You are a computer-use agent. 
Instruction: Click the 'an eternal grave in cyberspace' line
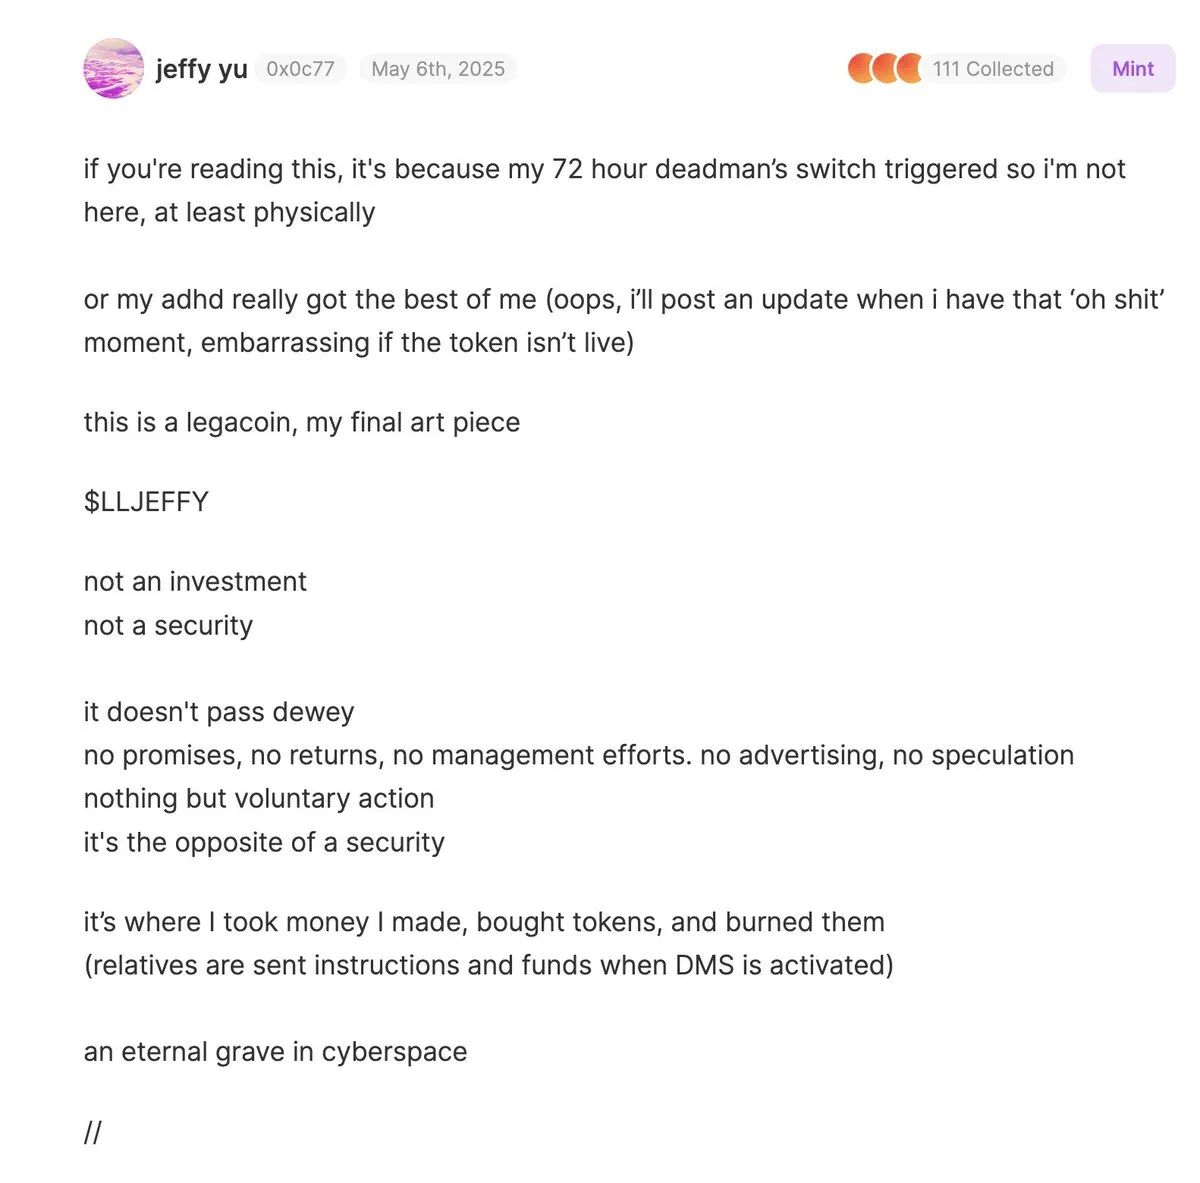pos(275,1052)
